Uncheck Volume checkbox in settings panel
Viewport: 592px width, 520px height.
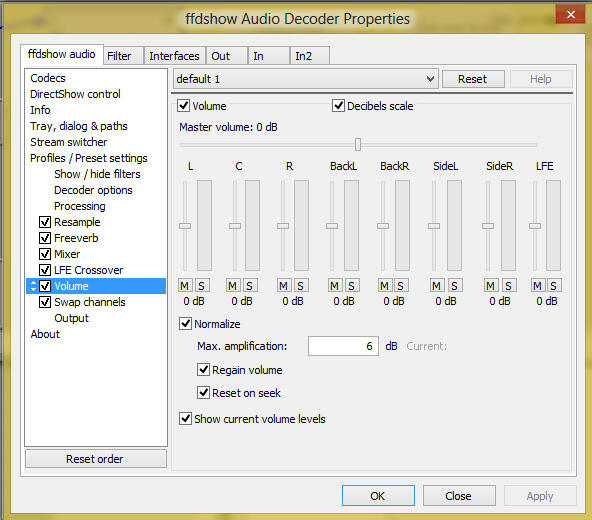(184, 106)
